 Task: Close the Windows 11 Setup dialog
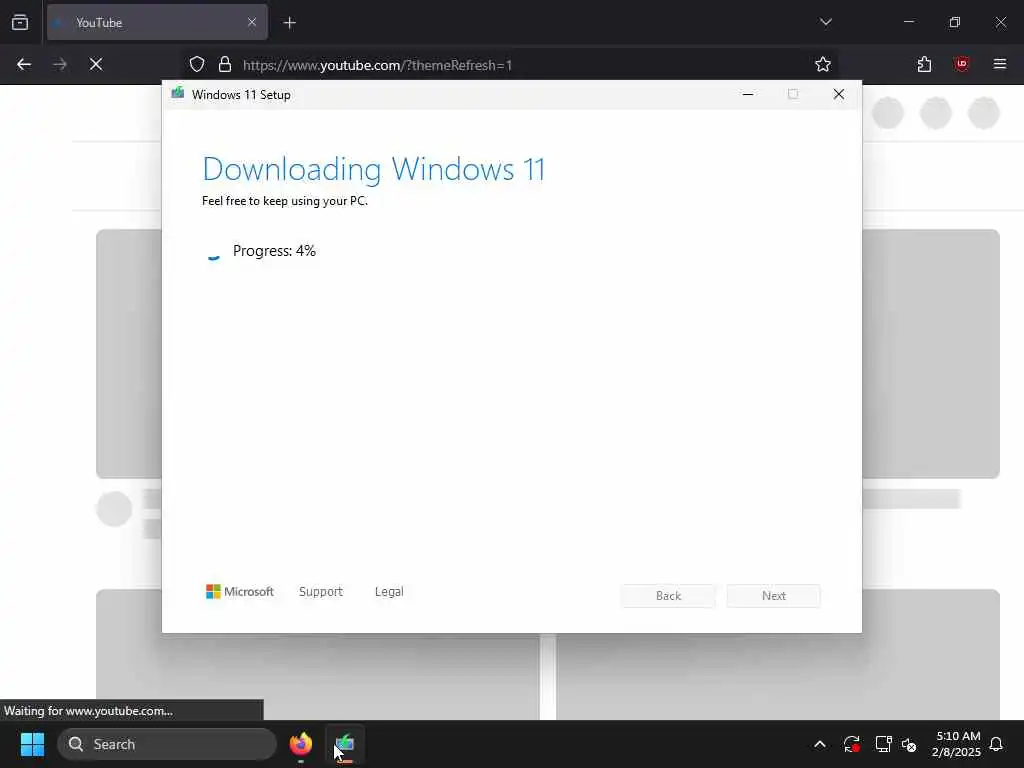tap(839, 95)
